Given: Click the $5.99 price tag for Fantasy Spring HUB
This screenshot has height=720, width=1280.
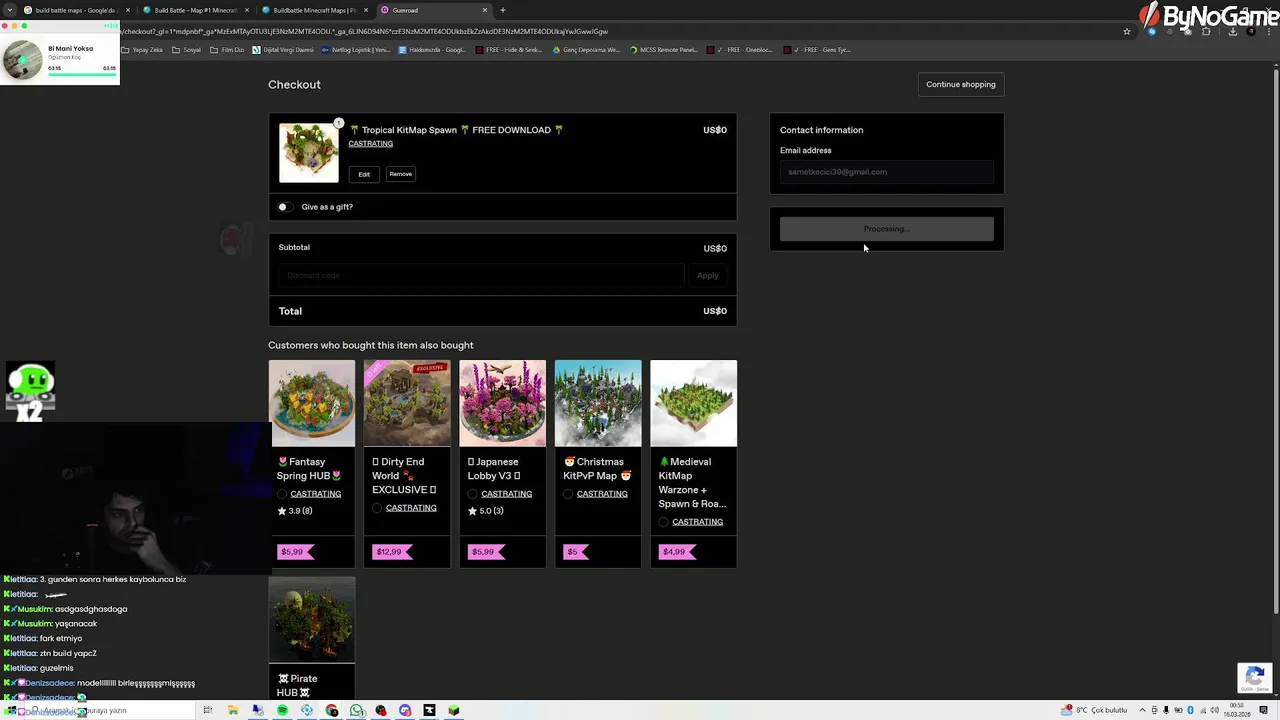Looking at the screenshot, I should [x=294, y=552].
